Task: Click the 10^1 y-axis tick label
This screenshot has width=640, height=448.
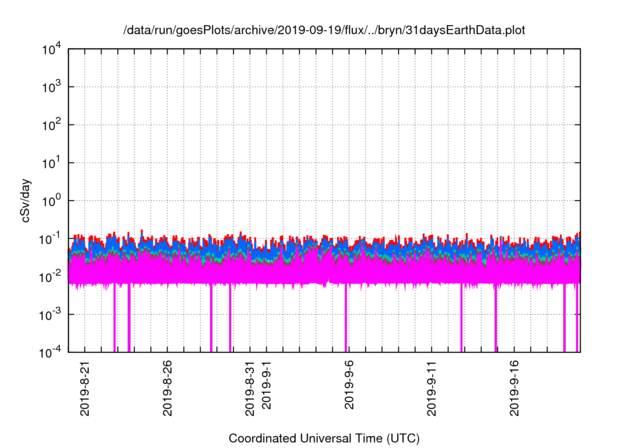Action: 51,163
